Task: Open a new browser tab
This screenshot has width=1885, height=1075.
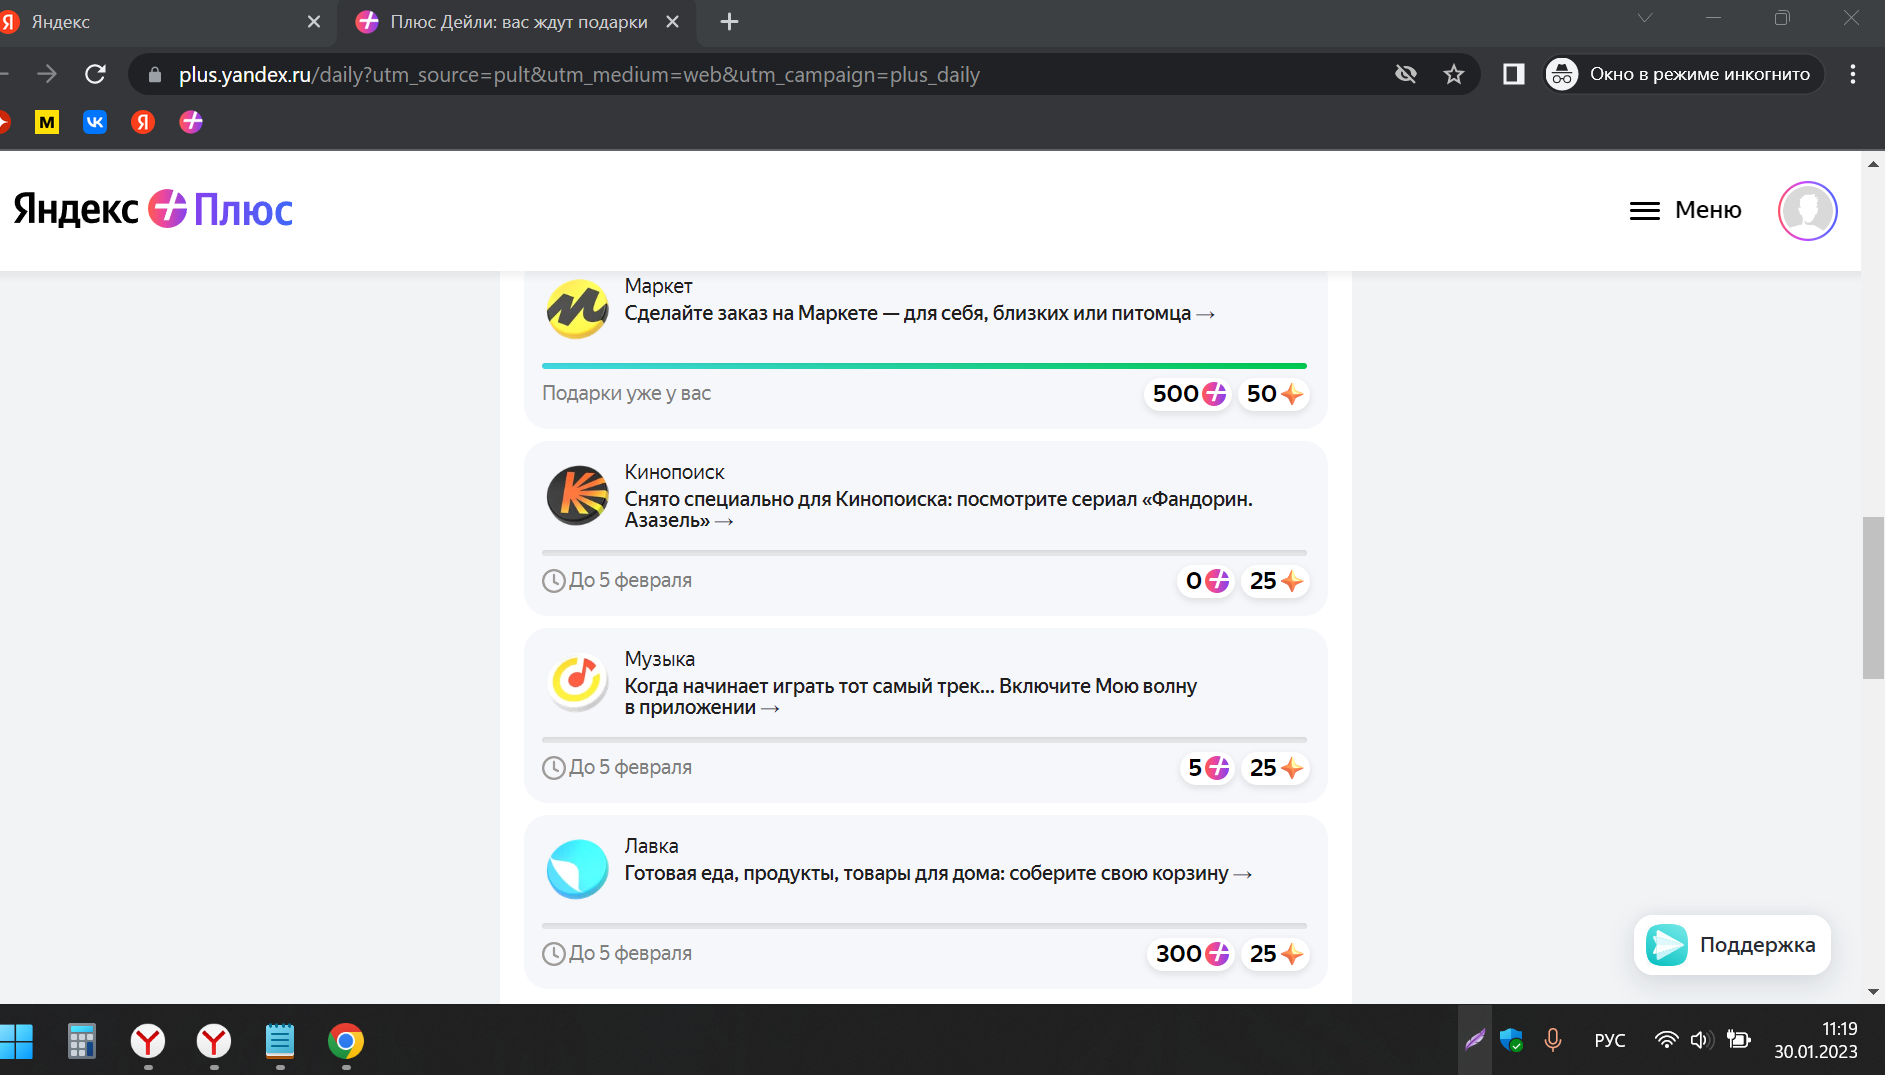Action: pos(729,22)
